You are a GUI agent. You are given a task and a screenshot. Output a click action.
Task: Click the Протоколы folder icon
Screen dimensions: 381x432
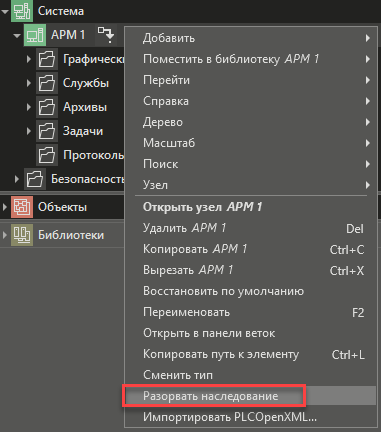tap(47, 155)
